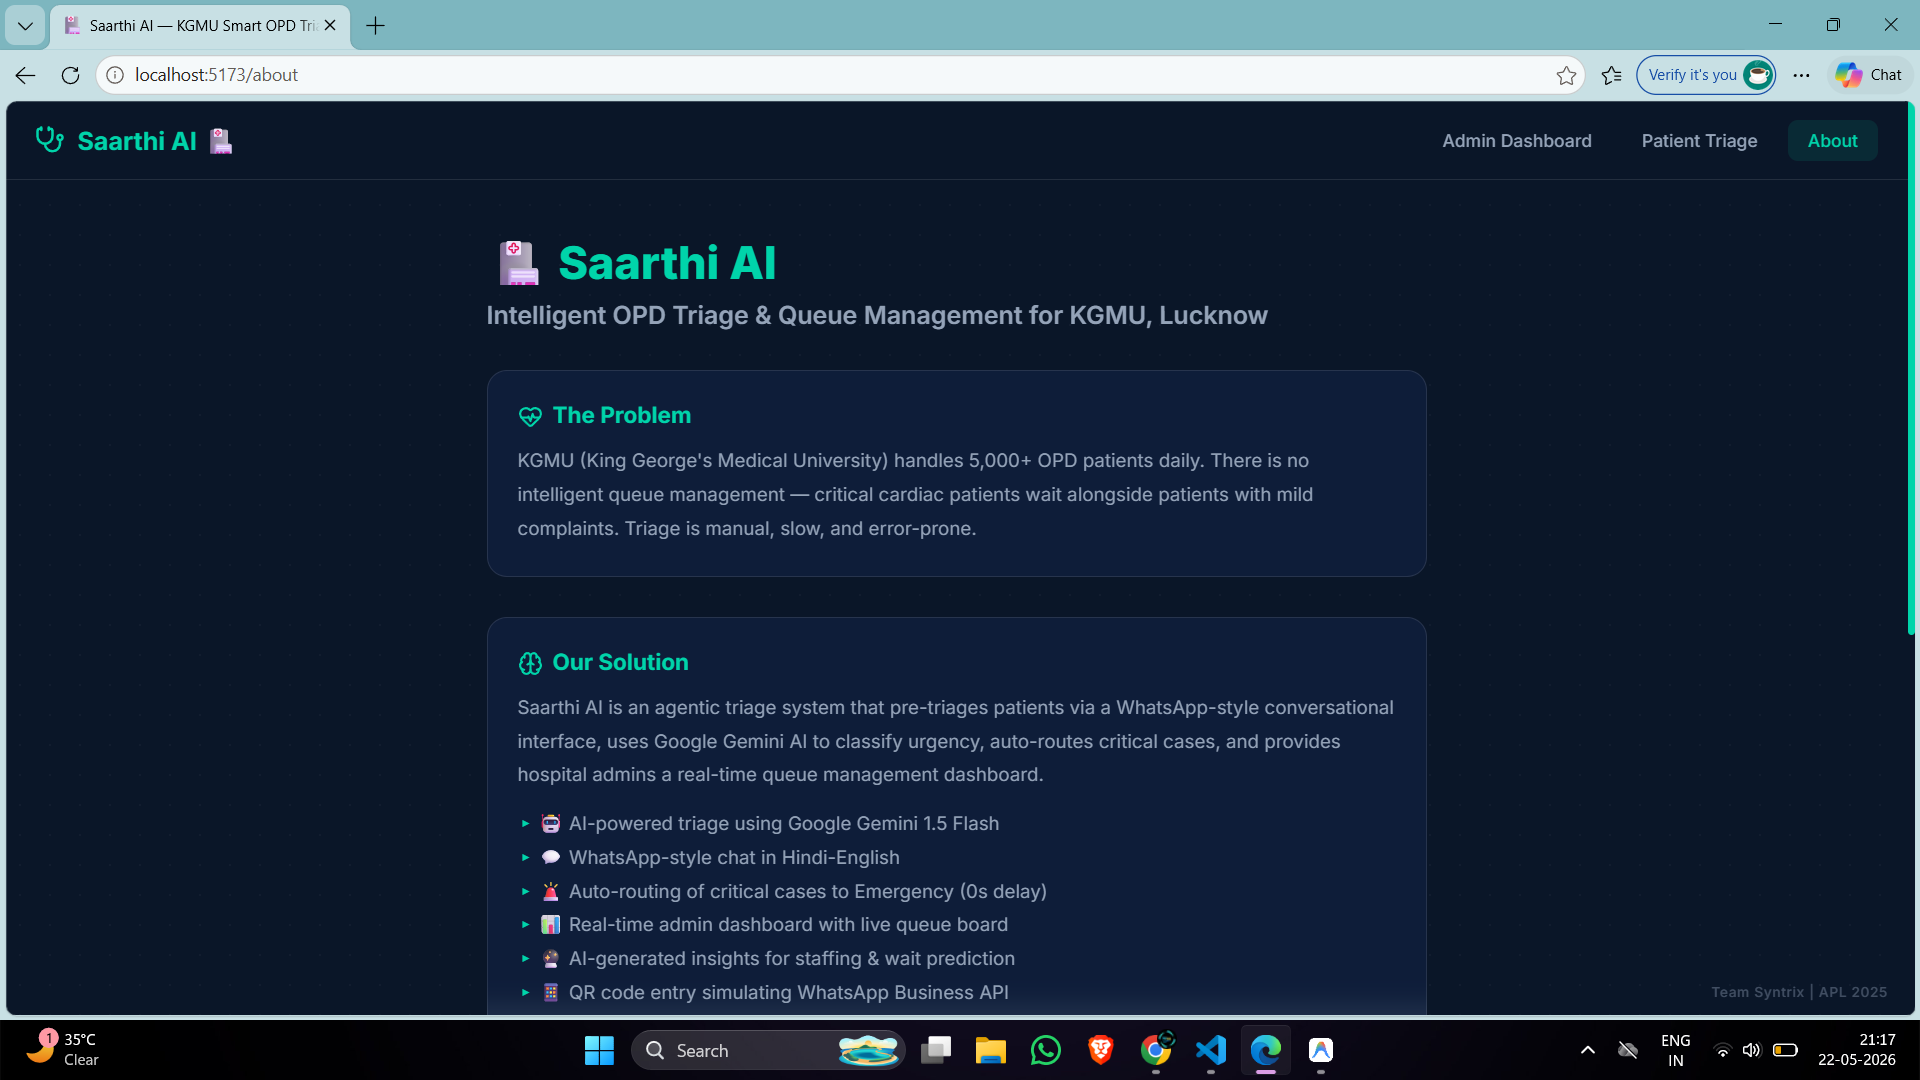Click the heart pulse icon by The Problem
The image size is (1920, 1080).
(x=530, y=416)
